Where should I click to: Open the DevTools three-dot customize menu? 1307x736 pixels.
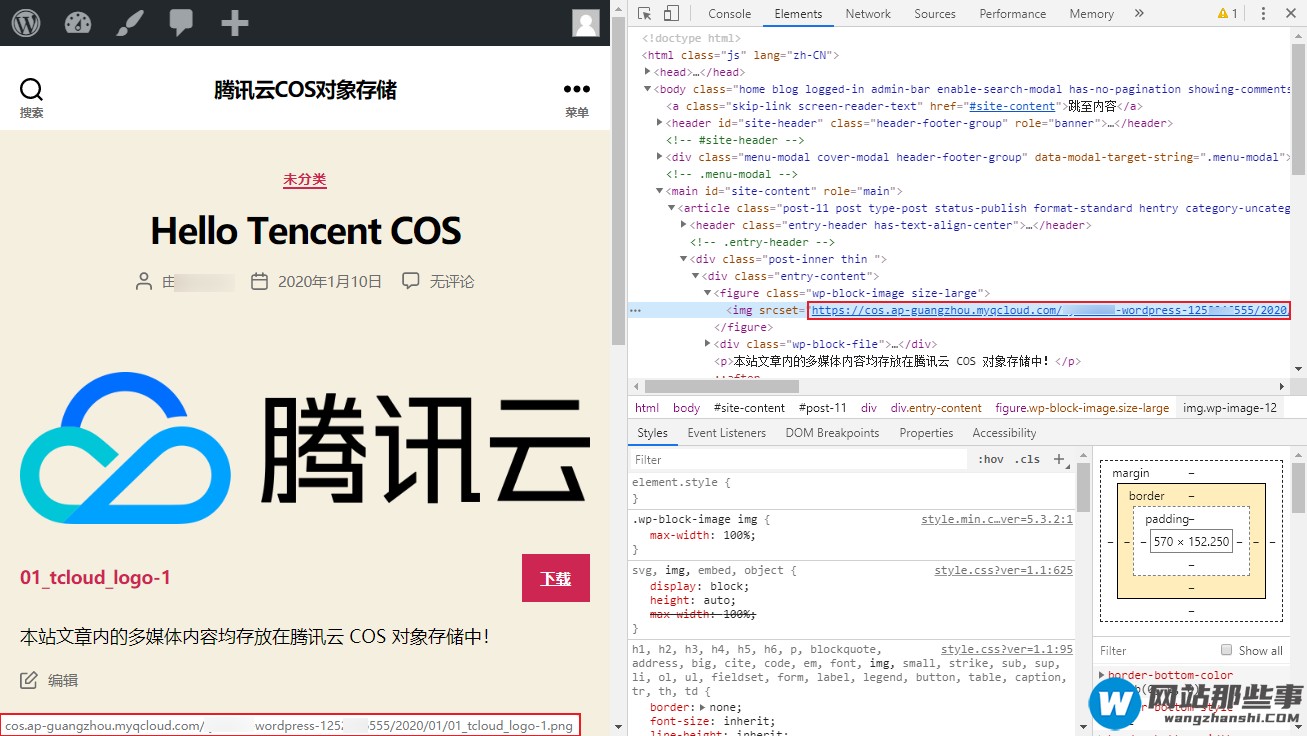1263,13
